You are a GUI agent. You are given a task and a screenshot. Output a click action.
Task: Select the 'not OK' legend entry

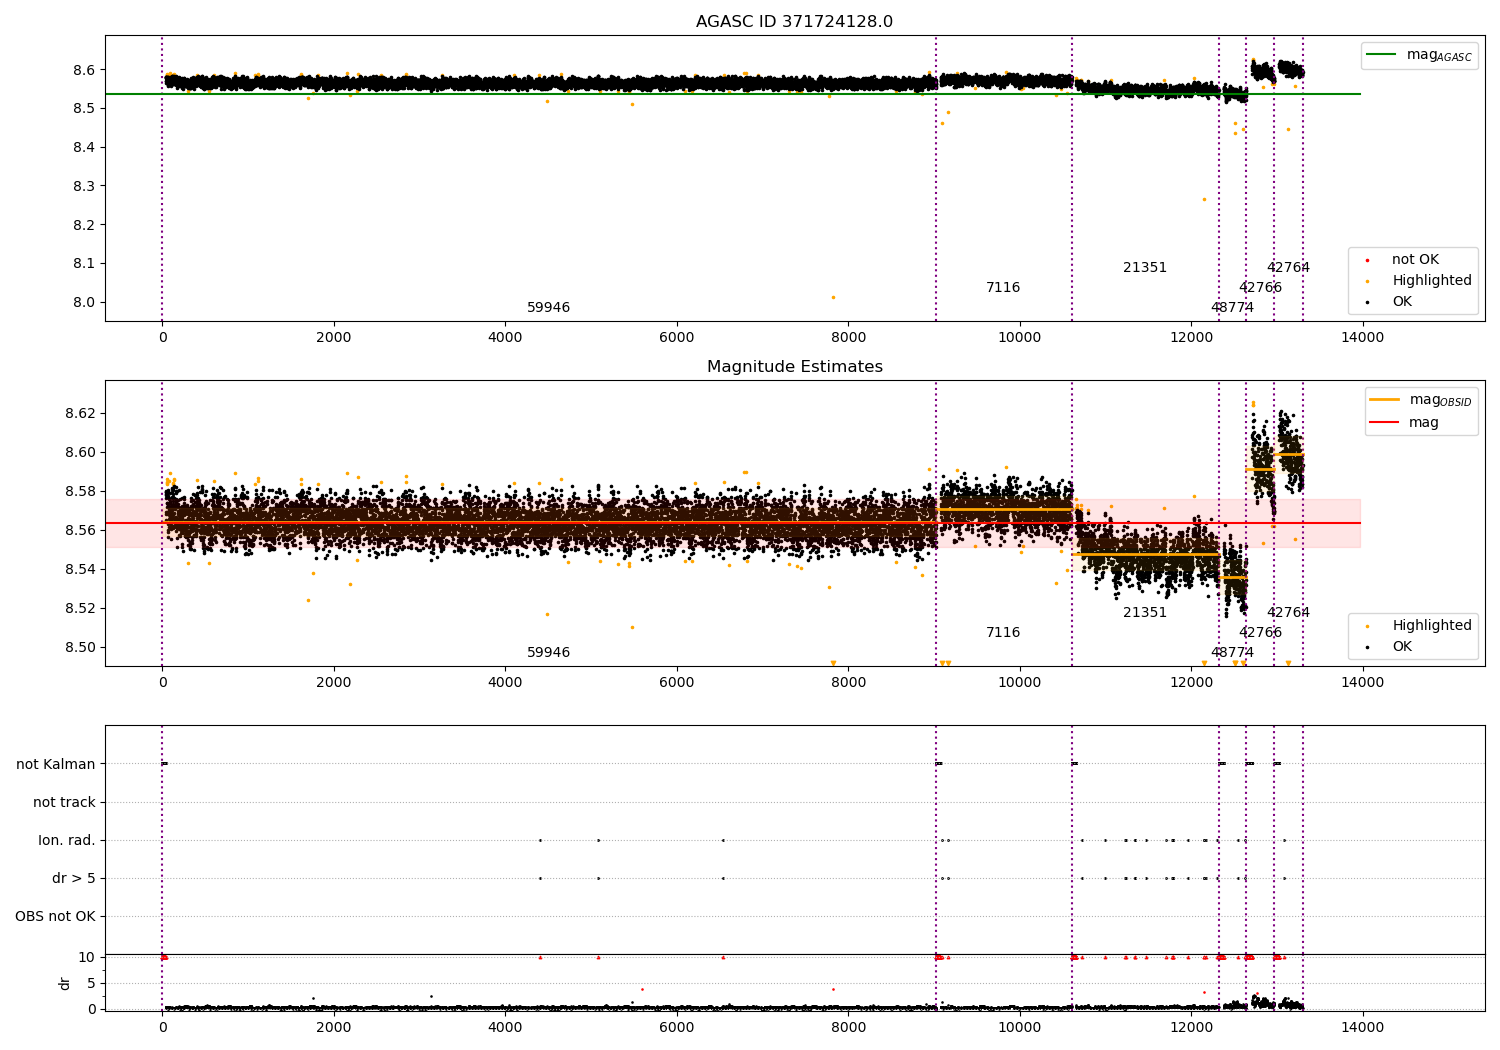pos(1415,260)
